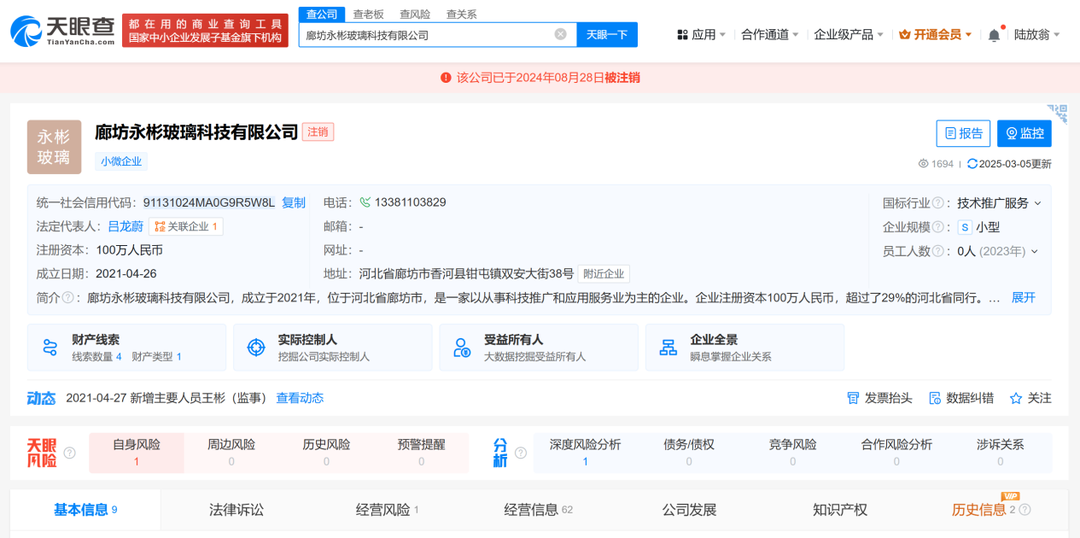Open the 企业全景 hierarchy icon
Image resolution: width=1080 pixels, height=538 pixels.
point(667,347)
